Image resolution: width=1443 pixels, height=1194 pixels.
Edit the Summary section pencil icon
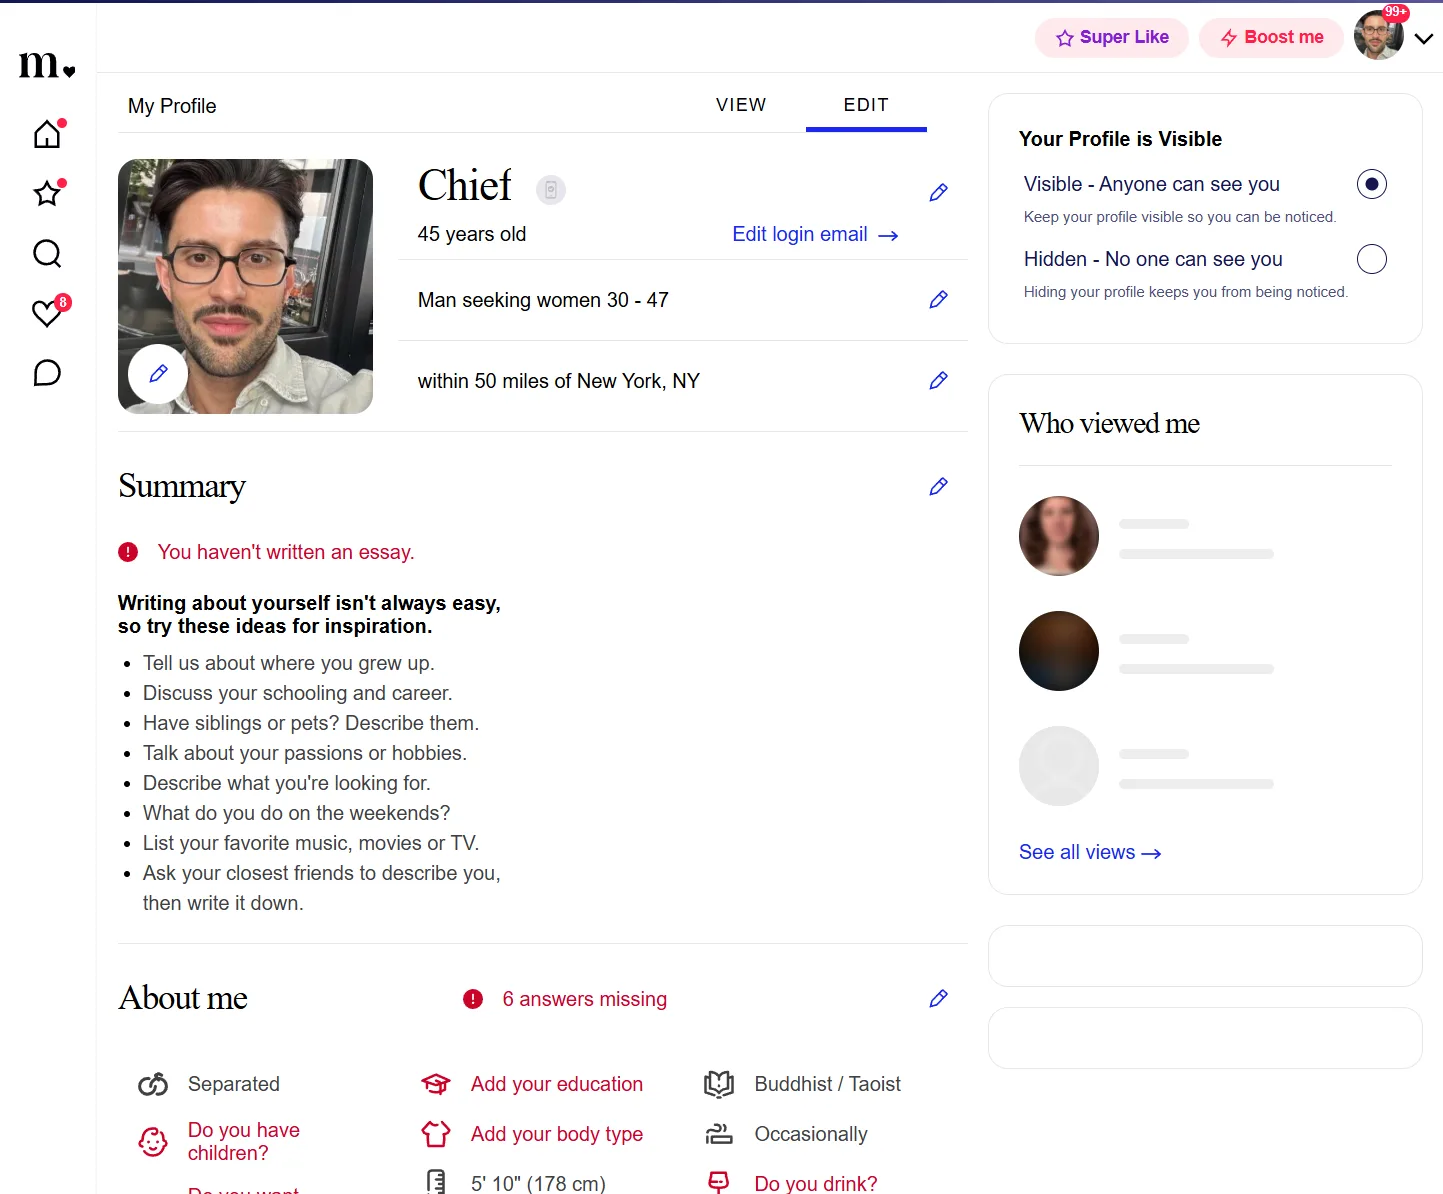coord(938,487)
